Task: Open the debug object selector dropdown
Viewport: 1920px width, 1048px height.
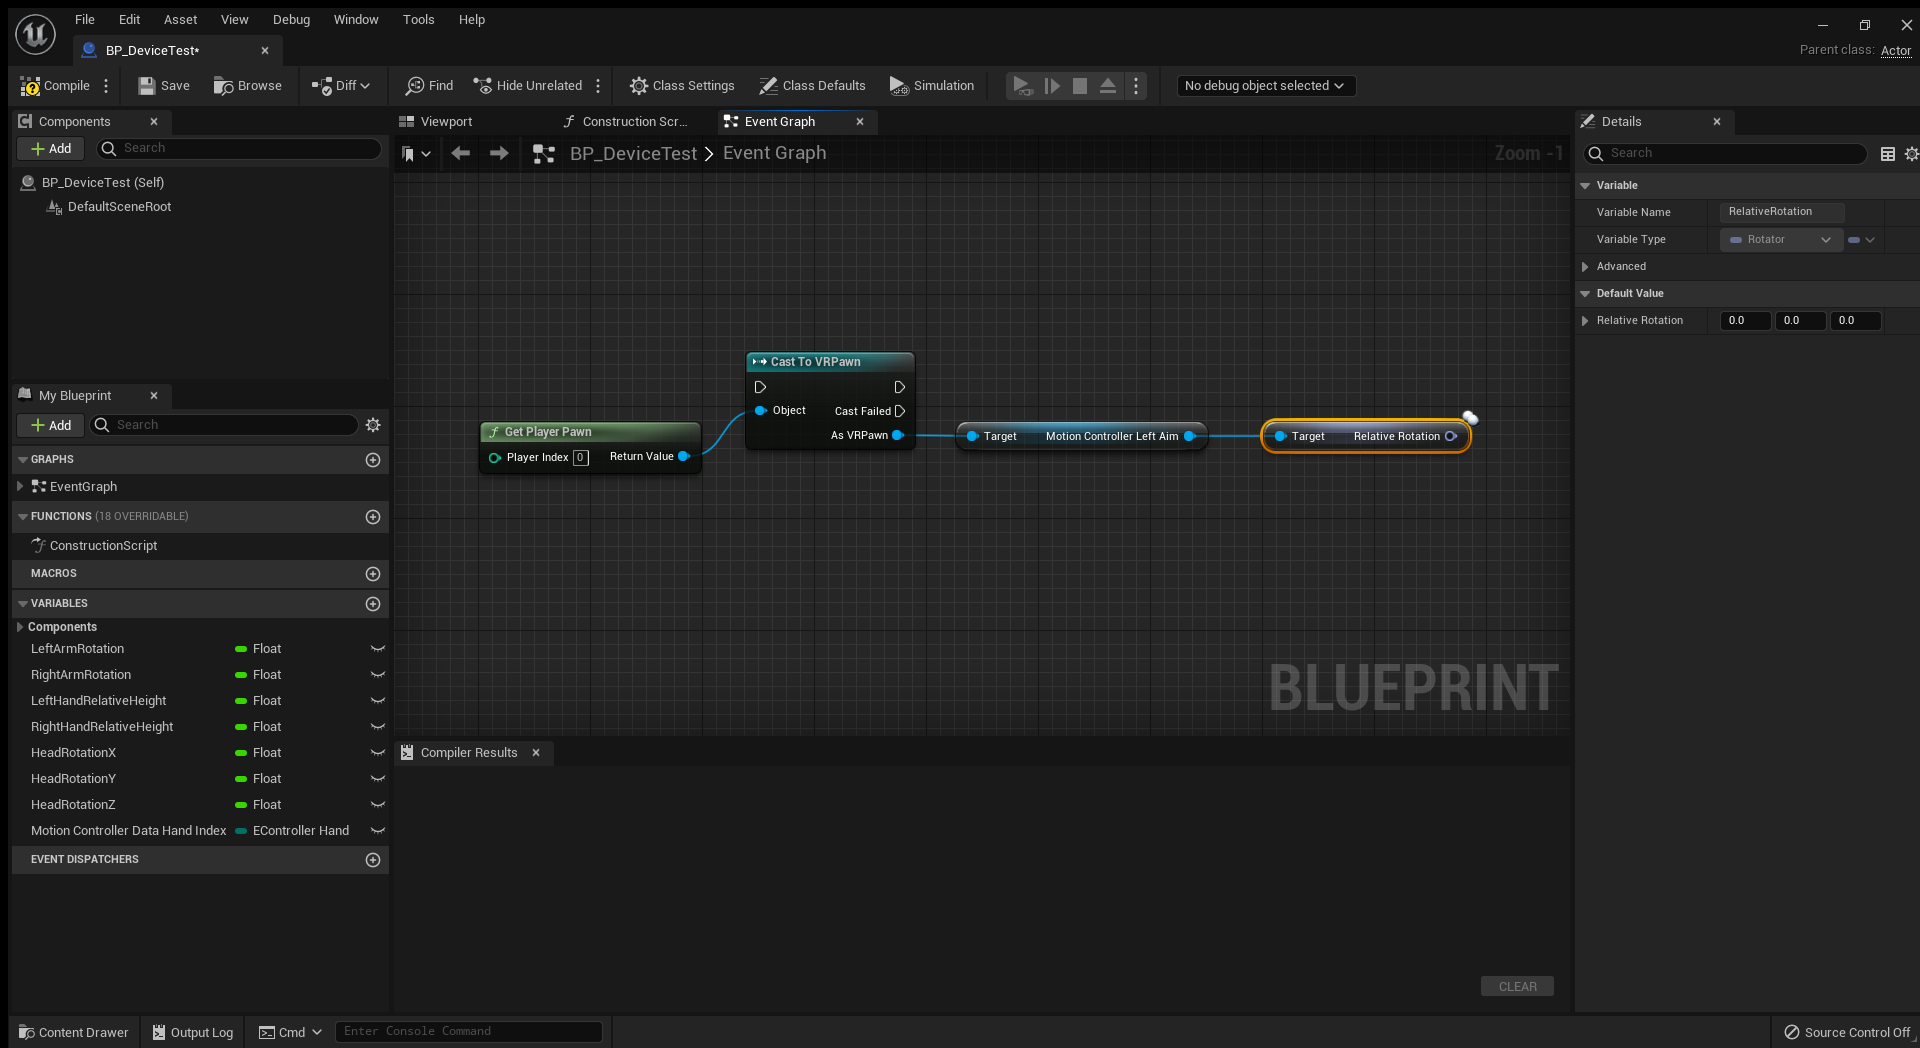Action: point(1265,86)
